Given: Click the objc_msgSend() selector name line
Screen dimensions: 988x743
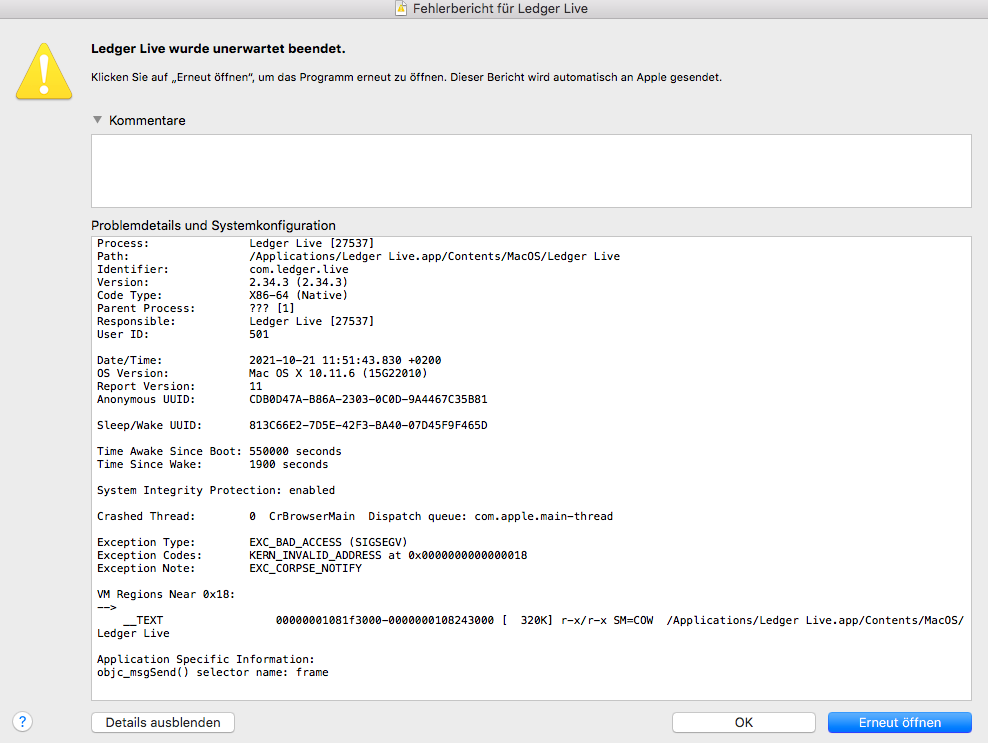Looking at the screenshot, I should [x=212, y=672].
